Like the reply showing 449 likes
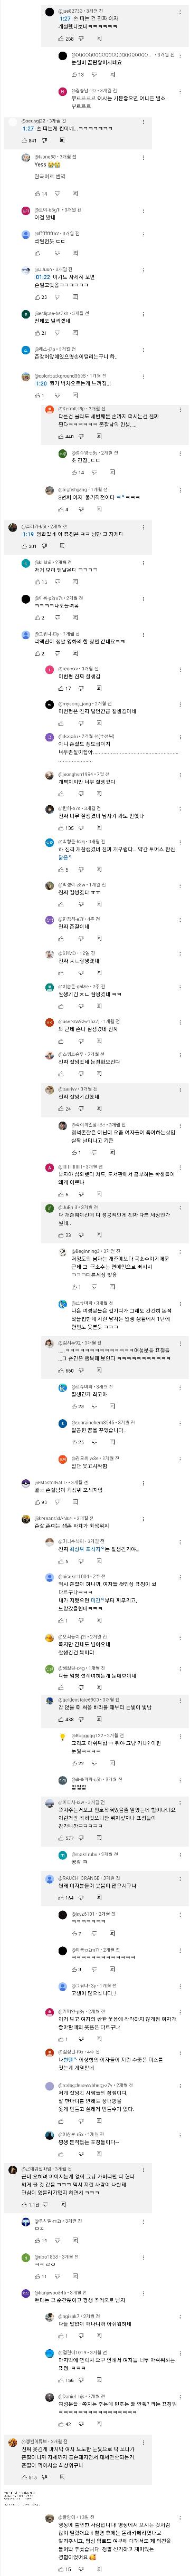Image resolution: width=190 pixels, height=2576 pixels. click(x=61, y=436)
